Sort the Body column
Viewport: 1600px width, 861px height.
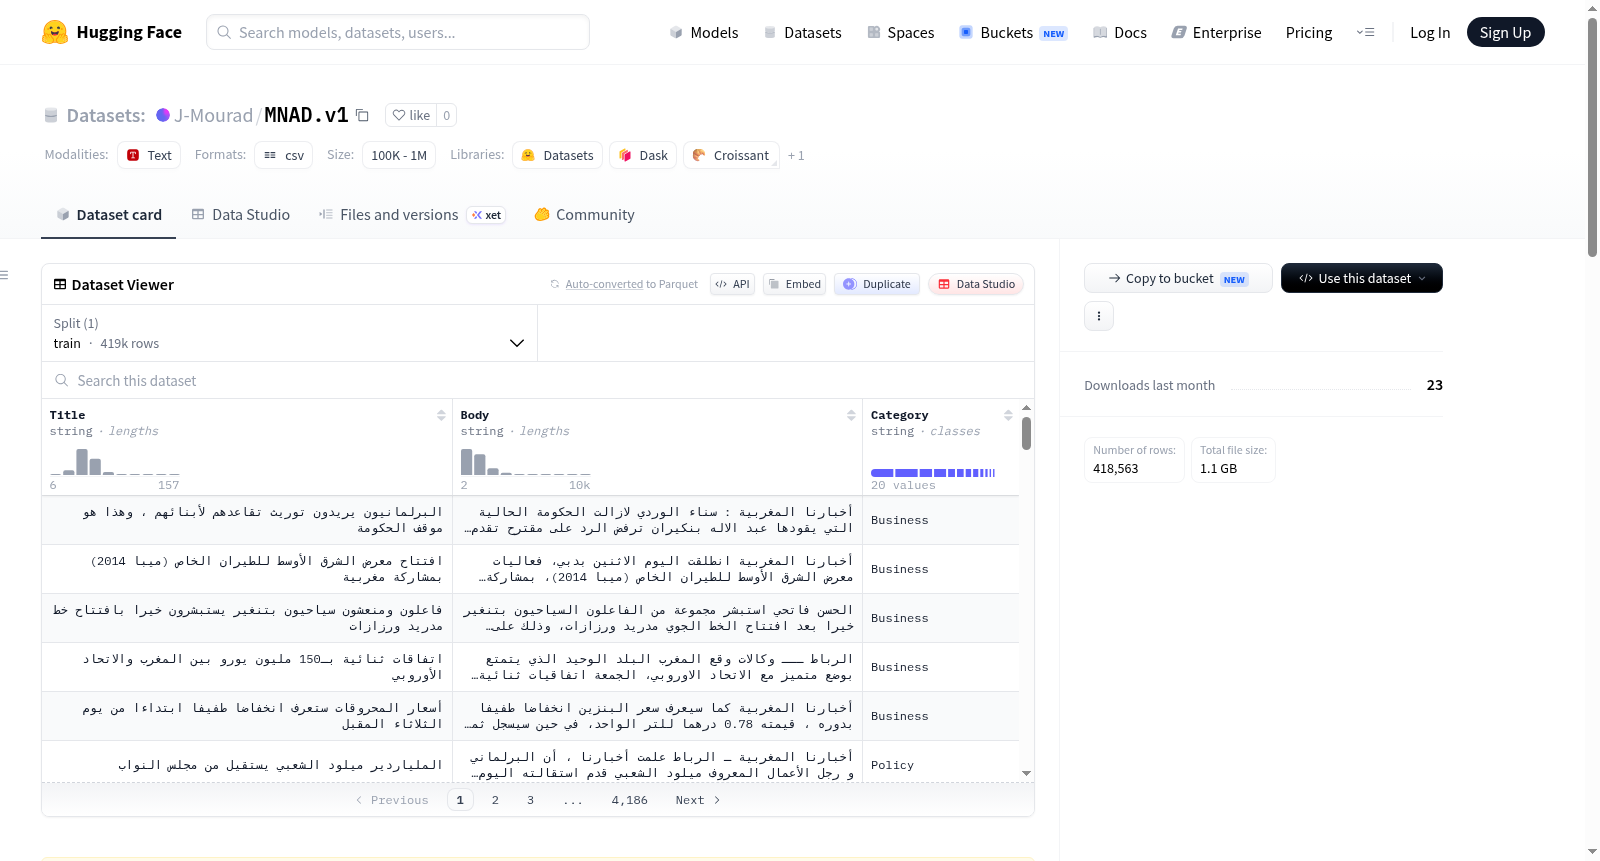[851, 415]
